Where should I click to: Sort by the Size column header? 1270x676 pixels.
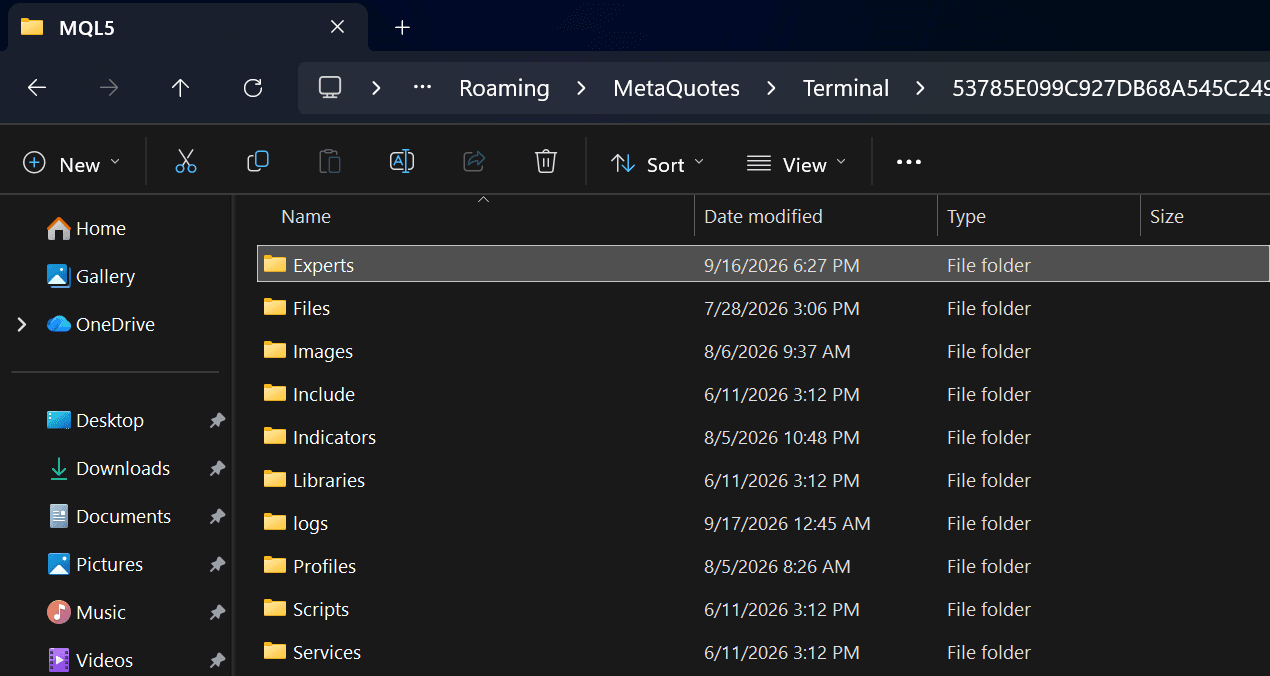[x=1166, y=217]
